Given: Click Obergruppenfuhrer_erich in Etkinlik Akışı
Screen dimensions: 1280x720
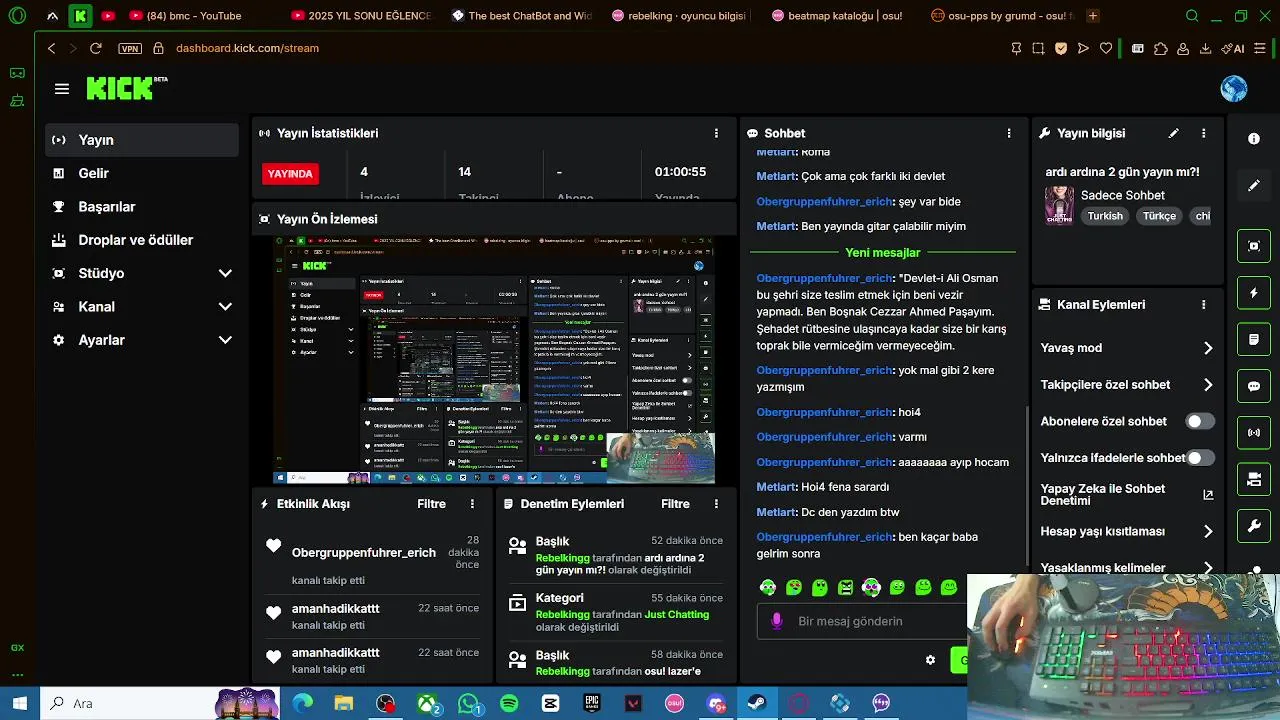Looking at the screenshot, I should tap(364, 553).
